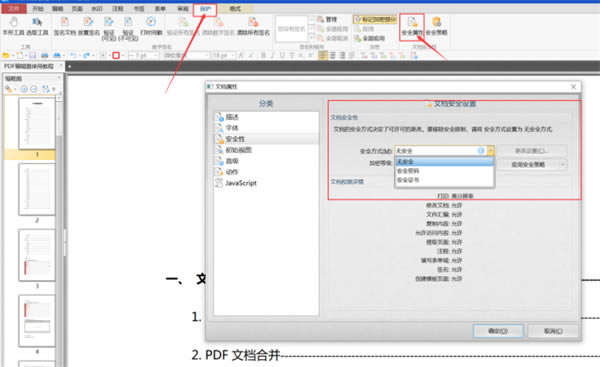Close the 文档属性 document properties dialog
Viewport: 600px width, 367px height.
pyautogui.click(x=573, y=87)
